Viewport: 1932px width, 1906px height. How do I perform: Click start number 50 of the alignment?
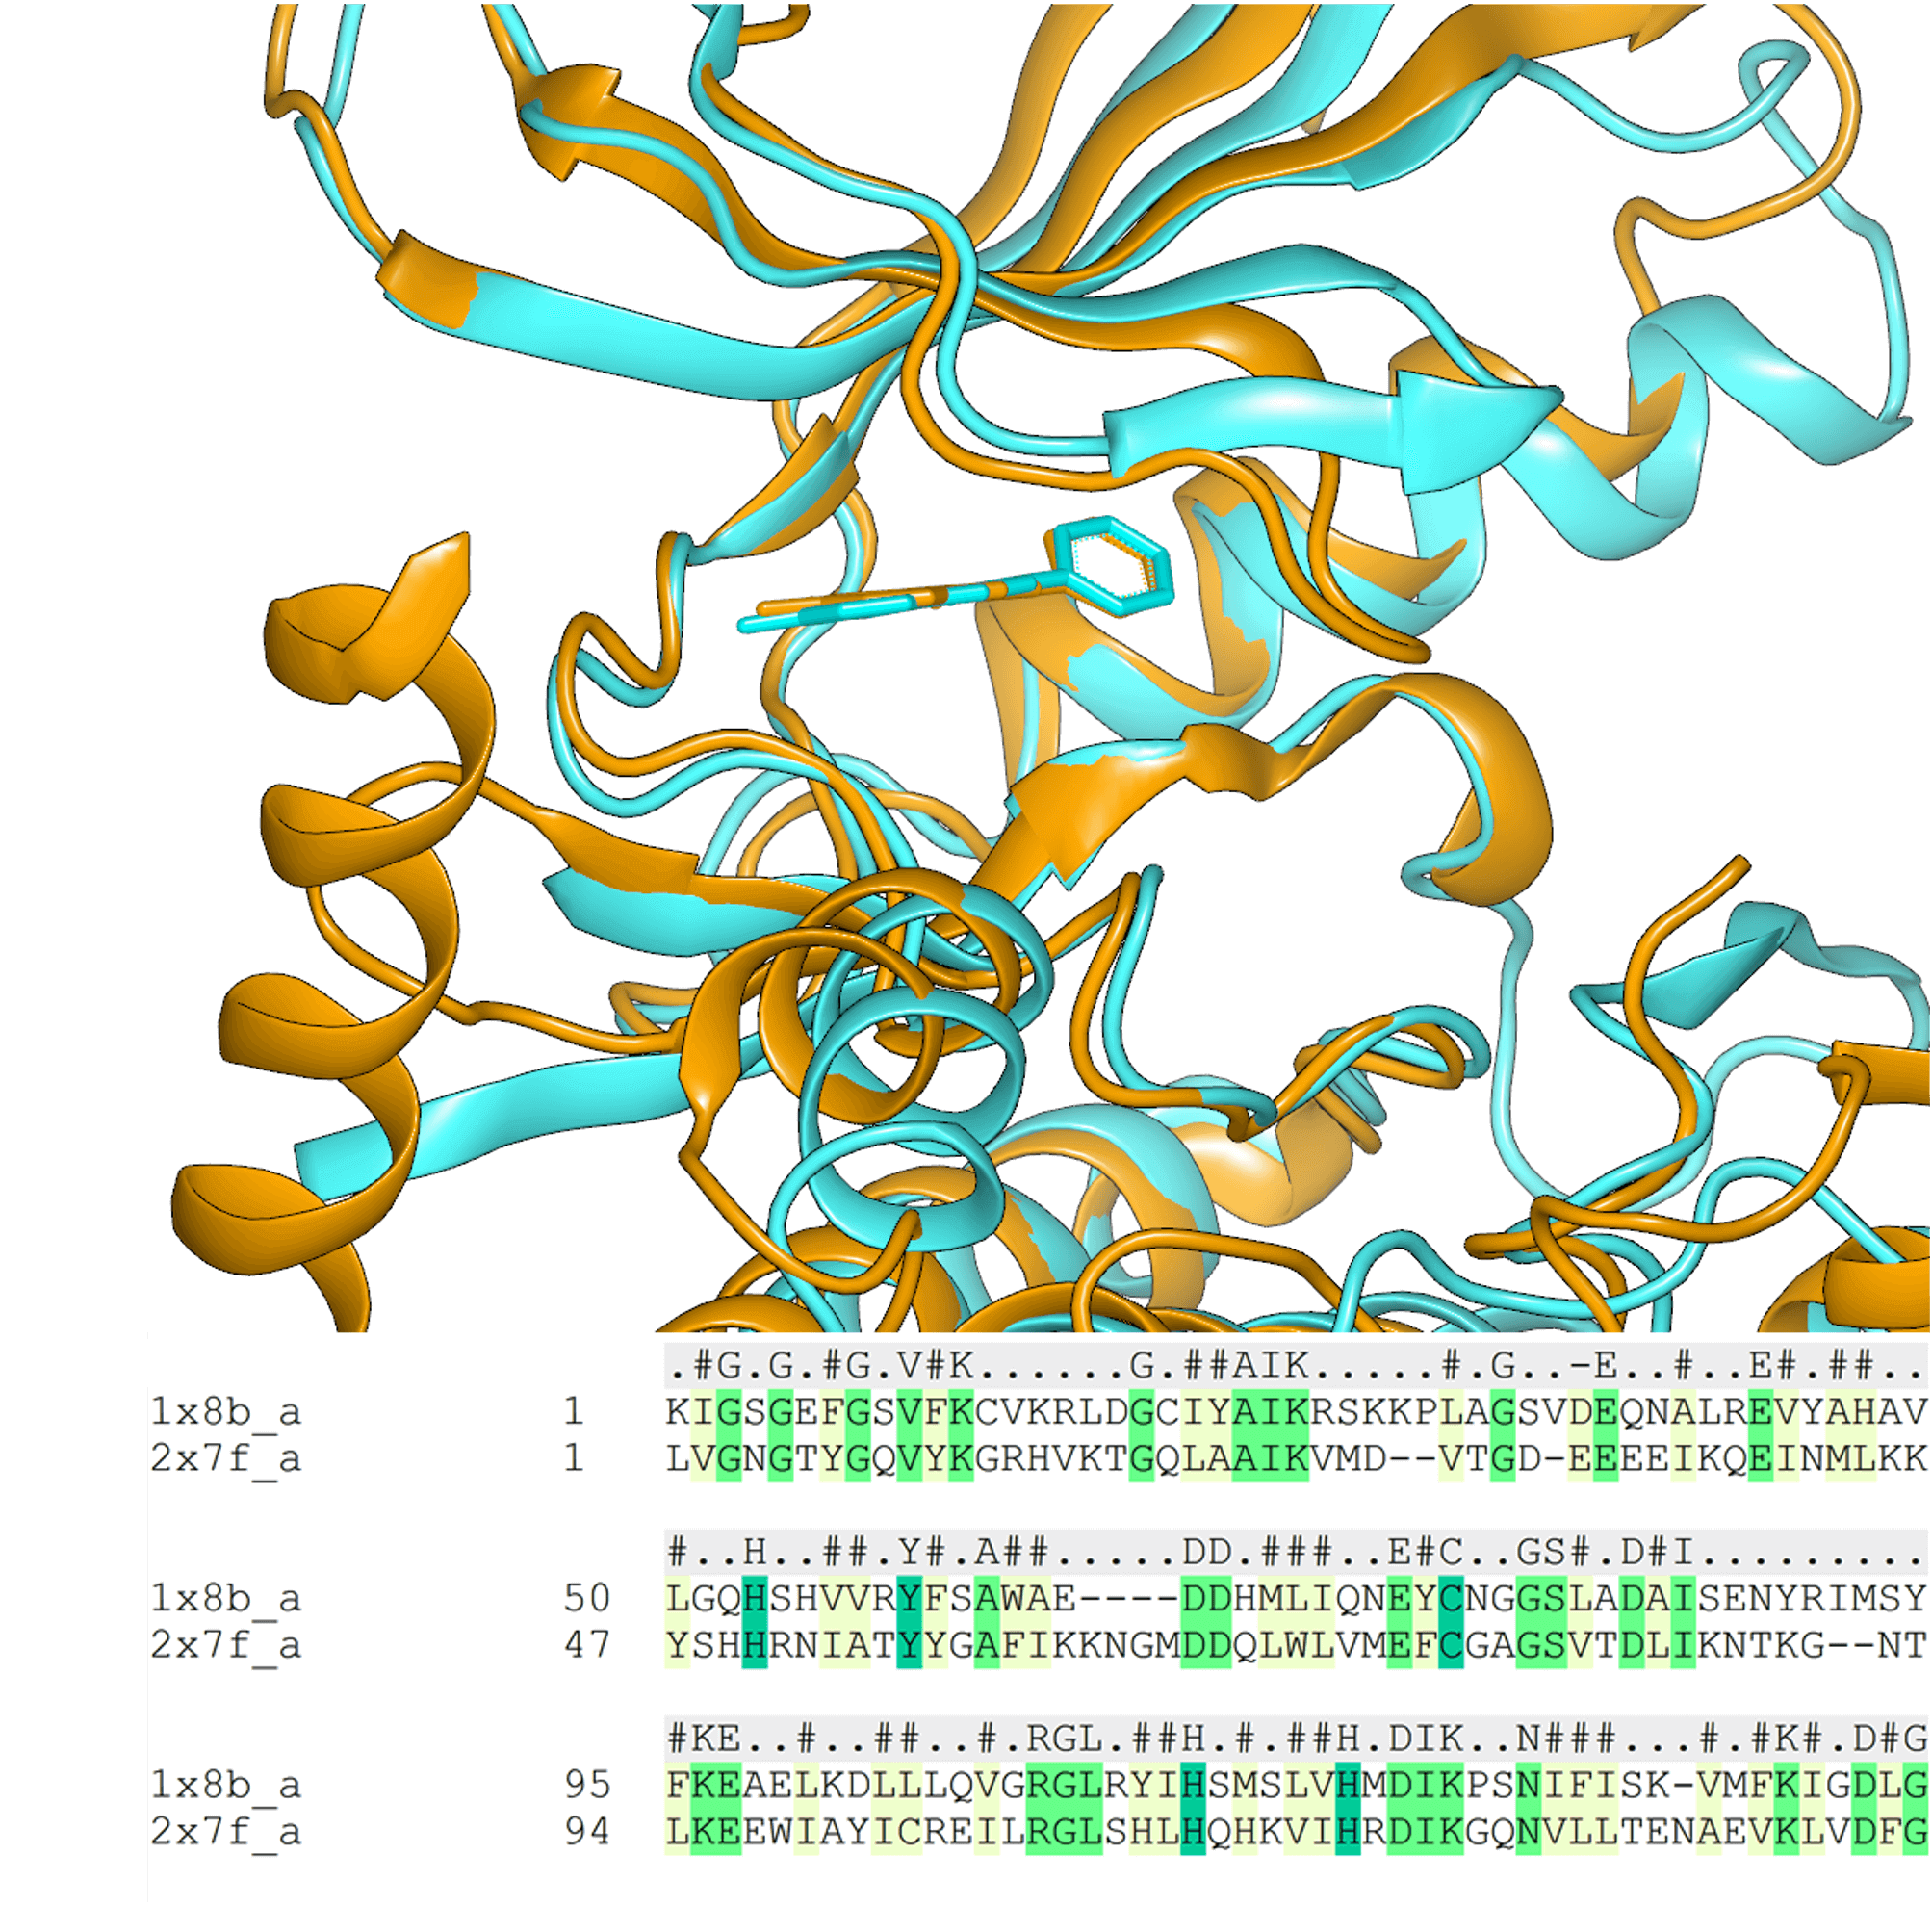[x=586, y=1598]
